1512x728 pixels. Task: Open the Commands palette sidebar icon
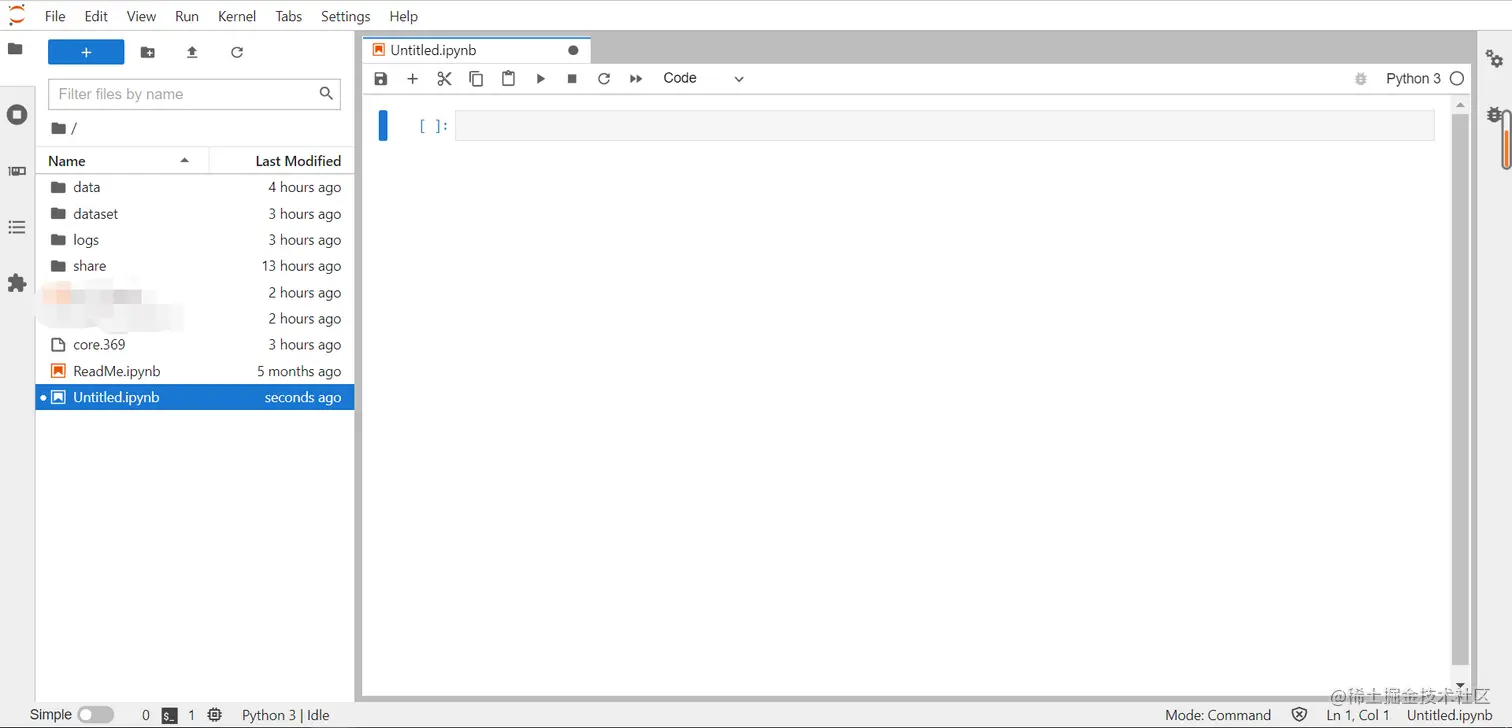[x=17, y=171]
